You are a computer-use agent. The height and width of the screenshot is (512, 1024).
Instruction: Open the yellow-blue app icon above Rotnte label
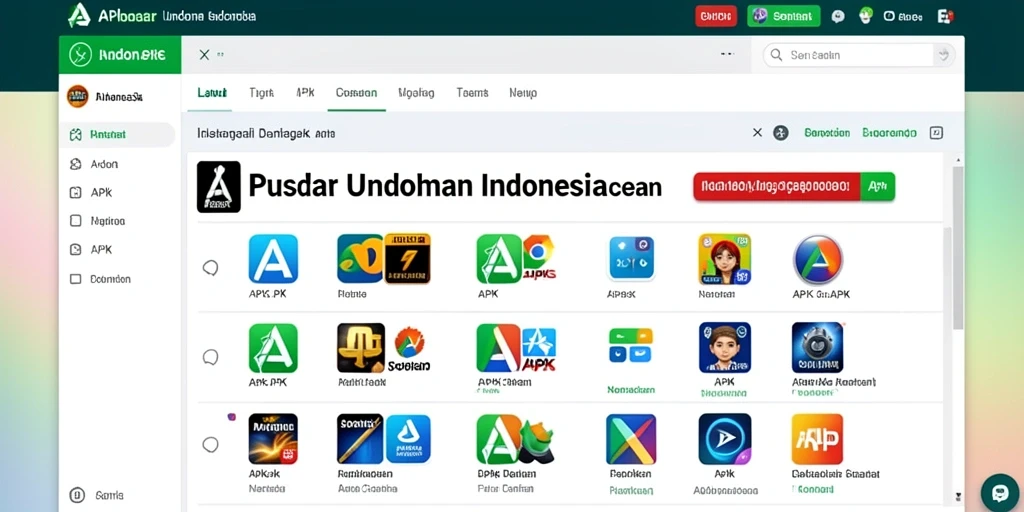(x=359, y=259)
